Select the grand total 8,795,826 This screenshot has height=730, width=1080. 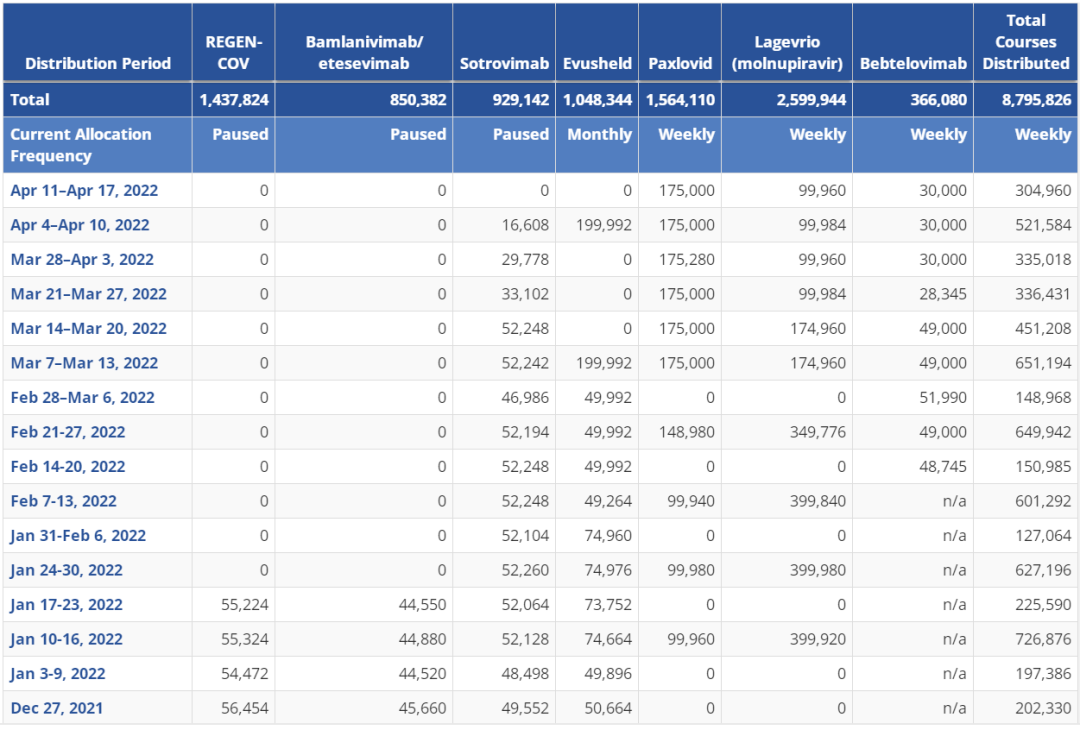(x=1037, y=100)
